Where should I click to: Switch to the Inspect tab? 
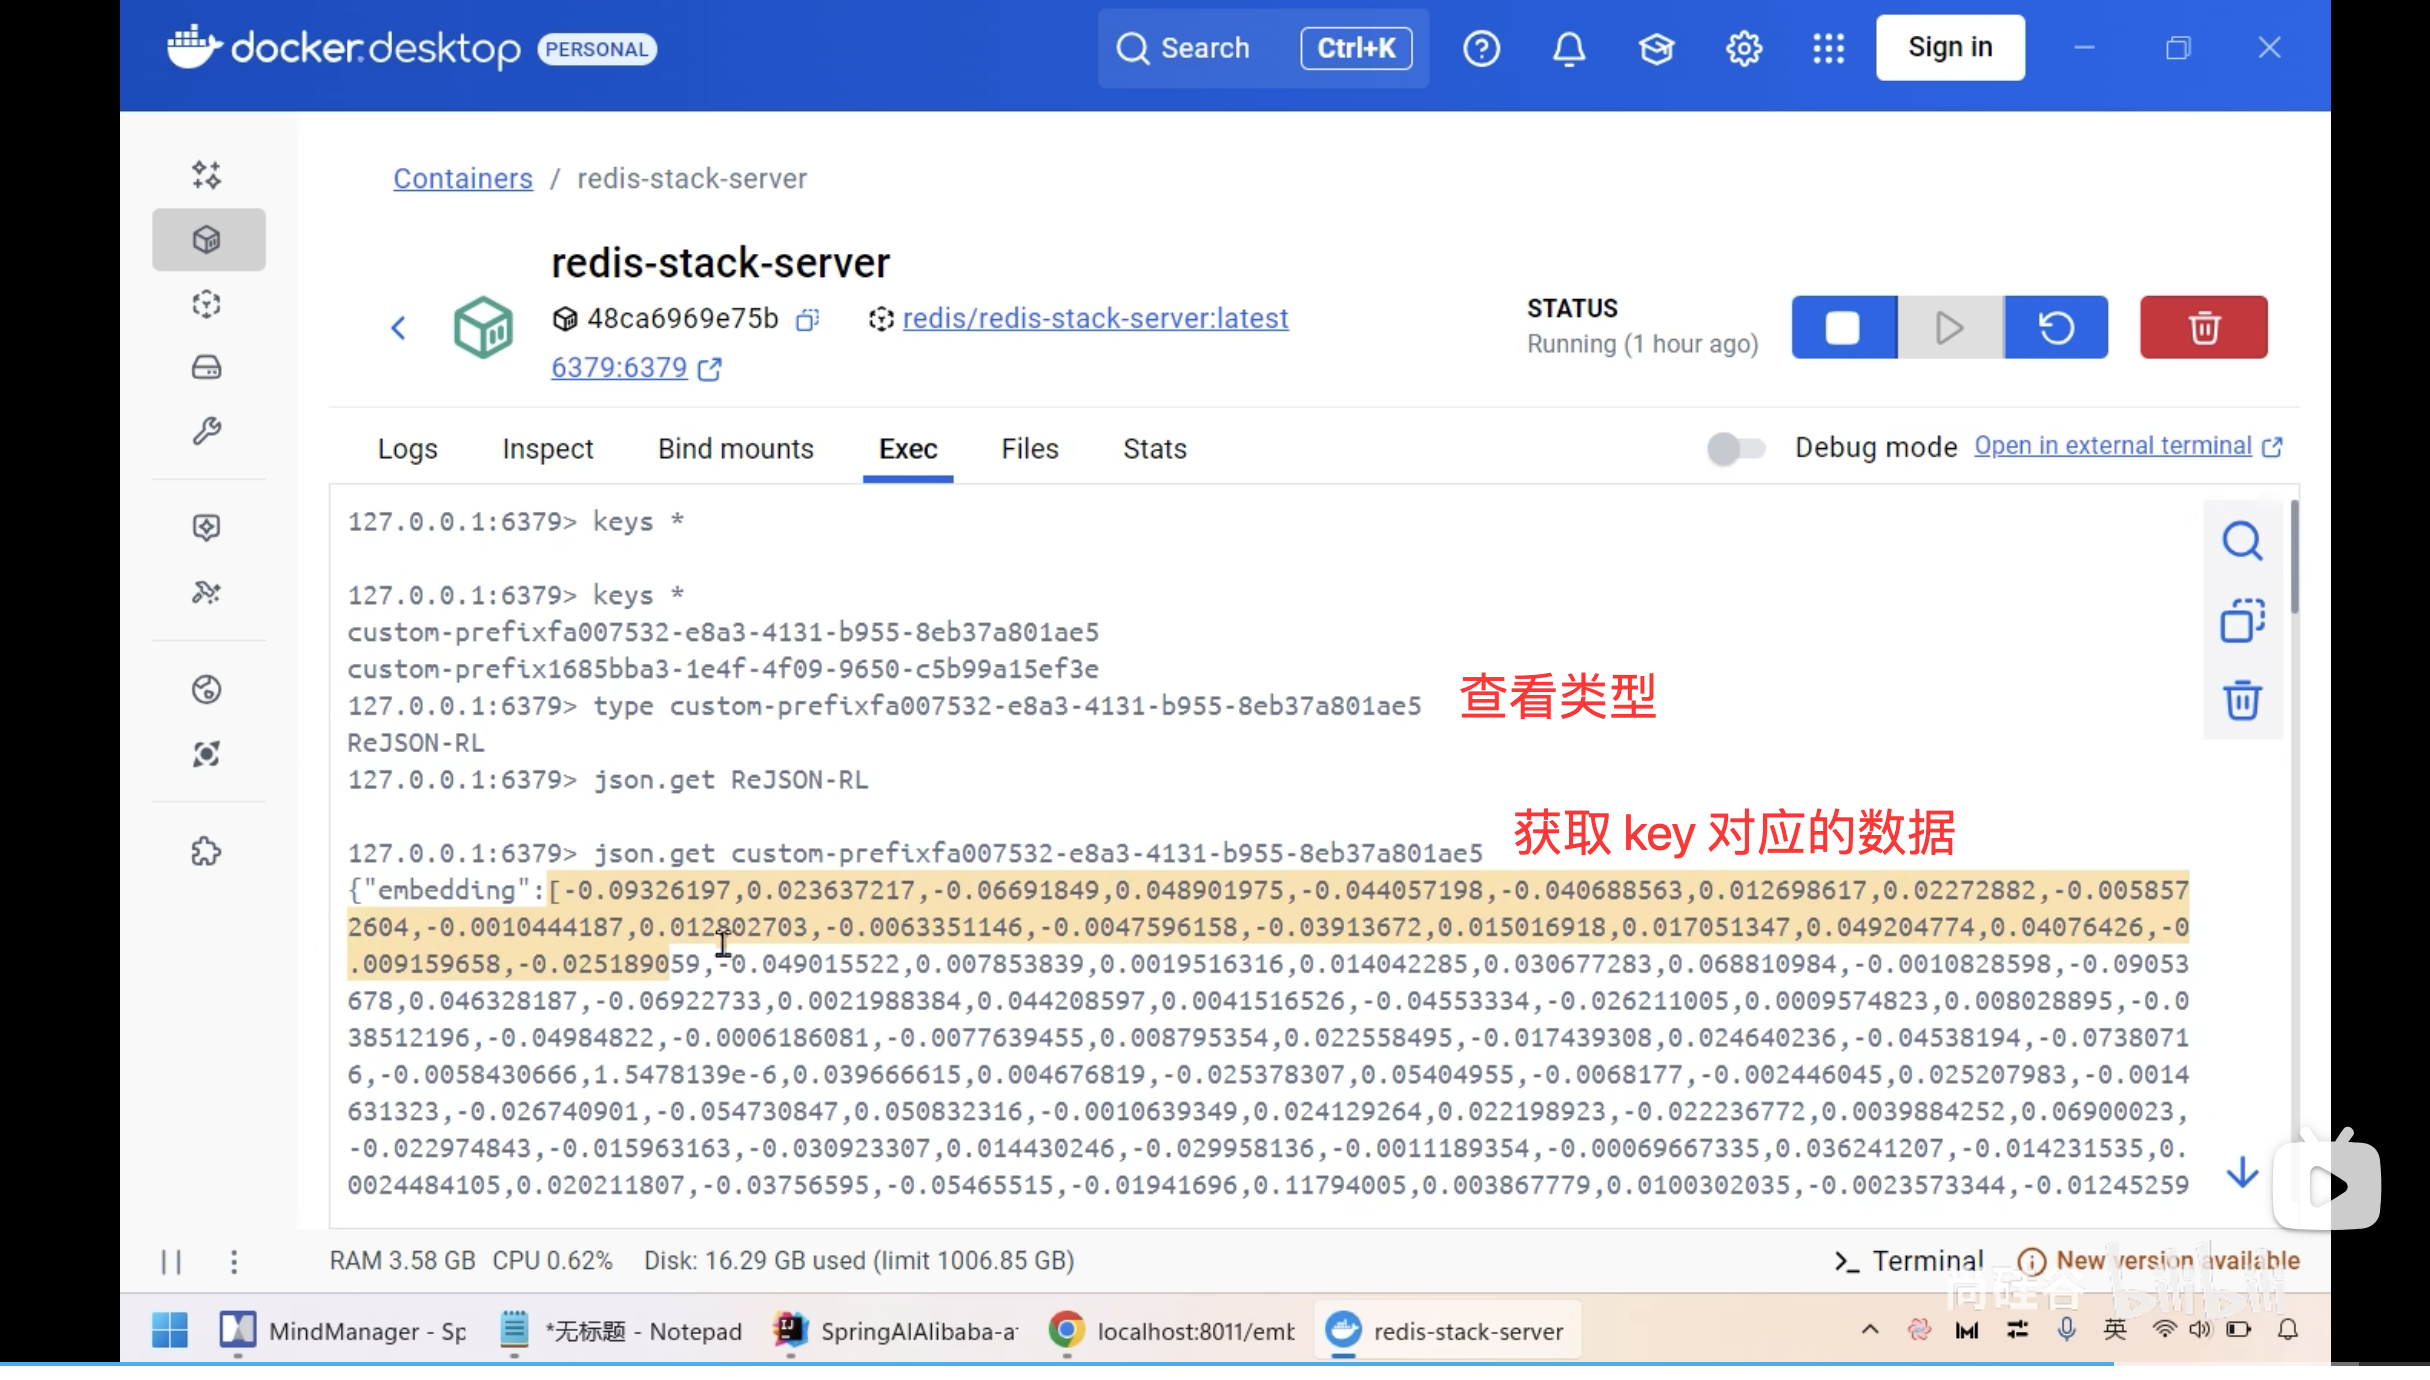click(x=547, y=449)
